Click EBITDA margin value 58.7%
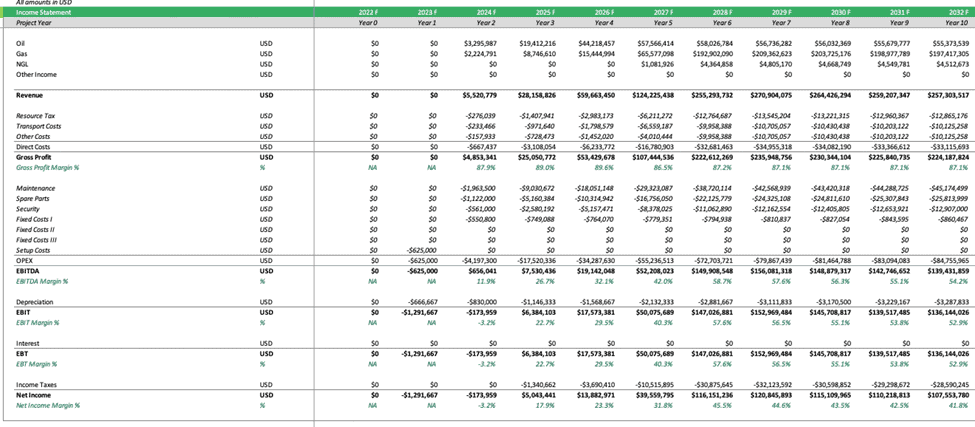Viewport: 975px width, 427px height. pos(726,282)
